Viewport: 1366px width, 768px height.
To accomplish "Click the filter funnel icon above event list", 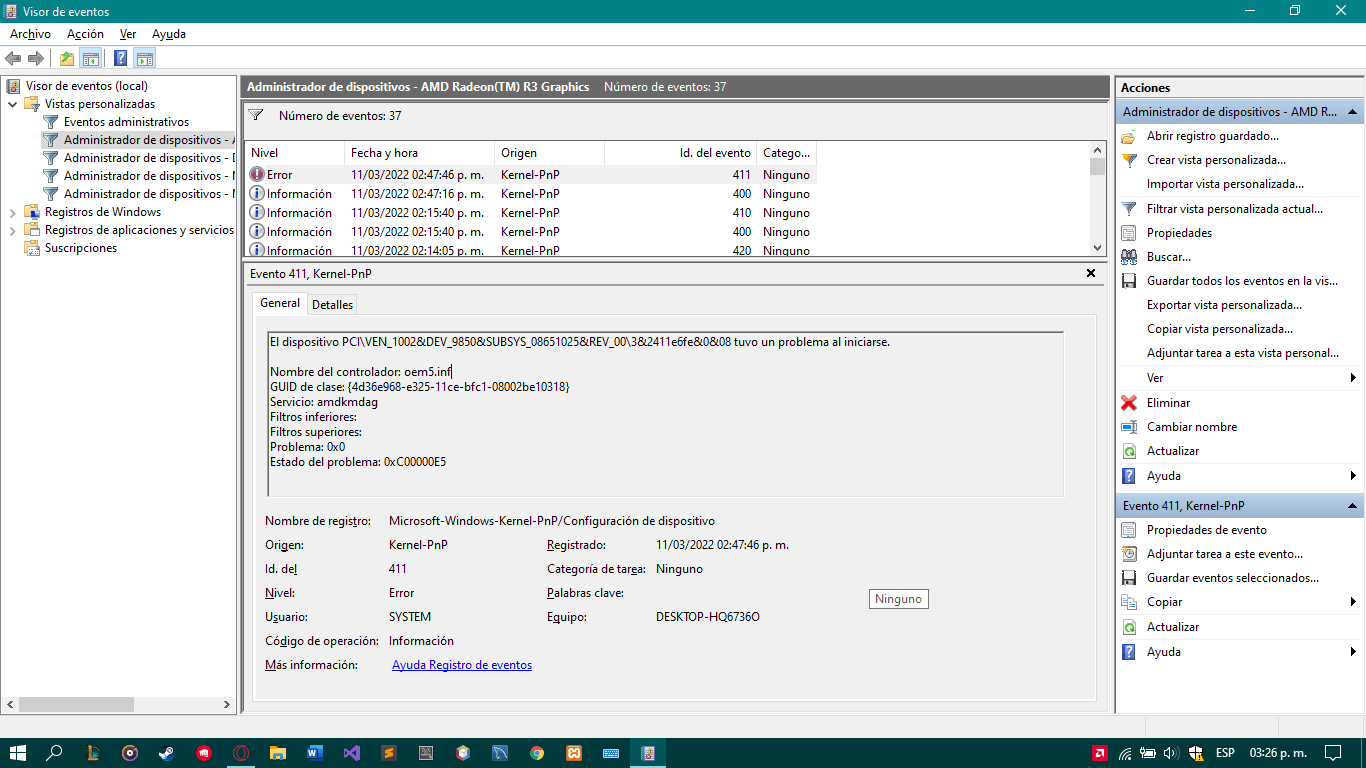I will [x=256, y=115].
